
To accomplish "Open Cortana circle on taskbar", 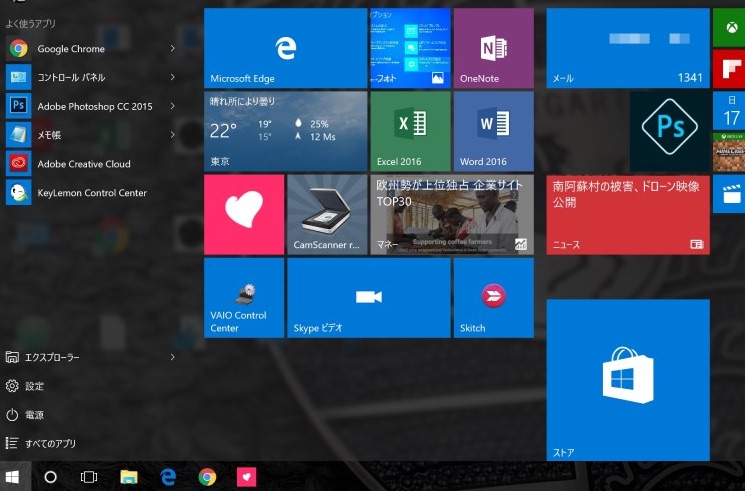I will click(50, 477).
